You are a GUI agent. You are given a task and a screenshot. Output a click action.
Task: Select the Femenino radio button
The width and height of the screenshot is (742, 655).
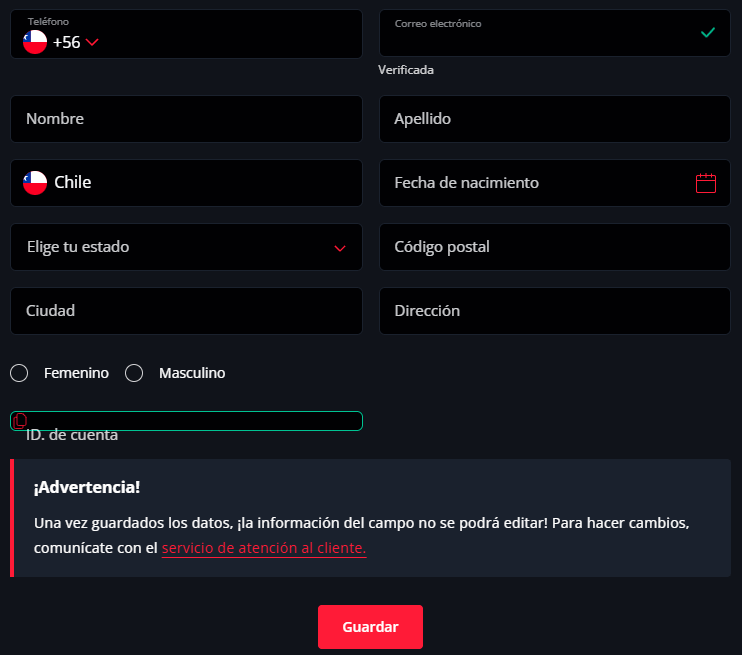tap(19, 373)
